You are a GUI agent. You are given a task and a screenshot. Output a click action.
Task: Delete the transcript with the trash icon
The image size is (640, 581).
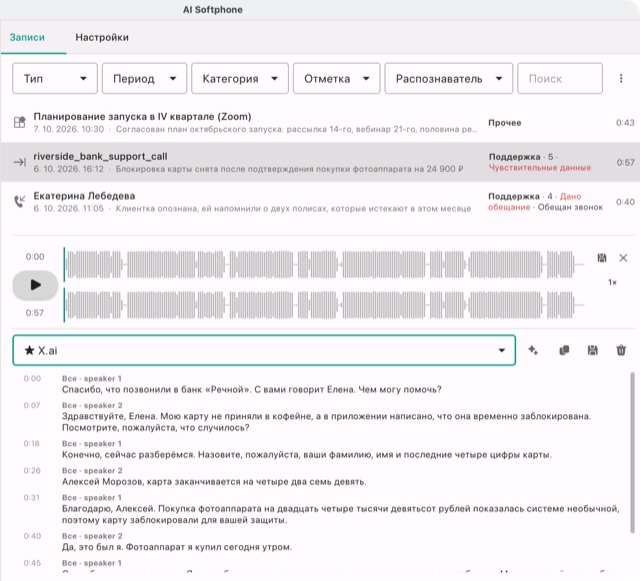pyautogui.click(x=621, y=350)
